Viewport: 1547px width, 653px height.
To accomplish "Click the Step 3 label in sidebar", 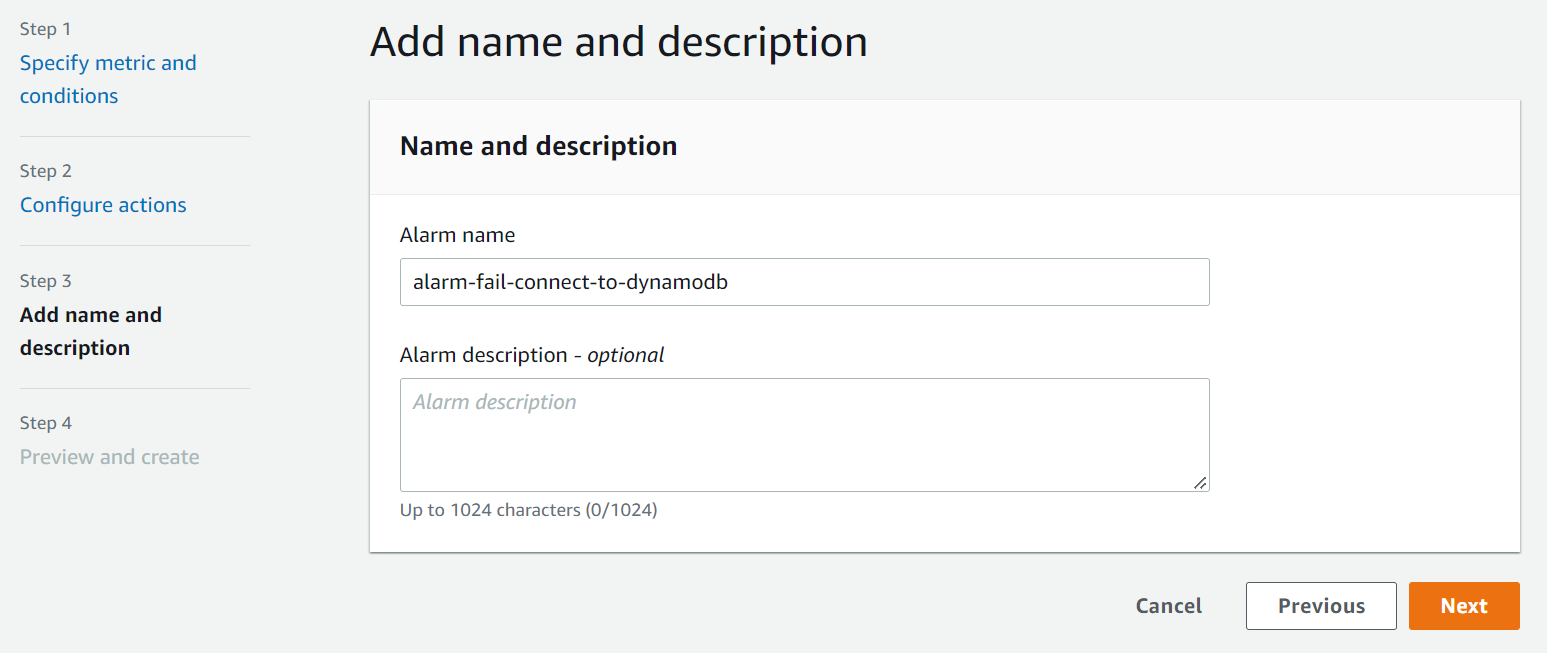I will (46, 281).
